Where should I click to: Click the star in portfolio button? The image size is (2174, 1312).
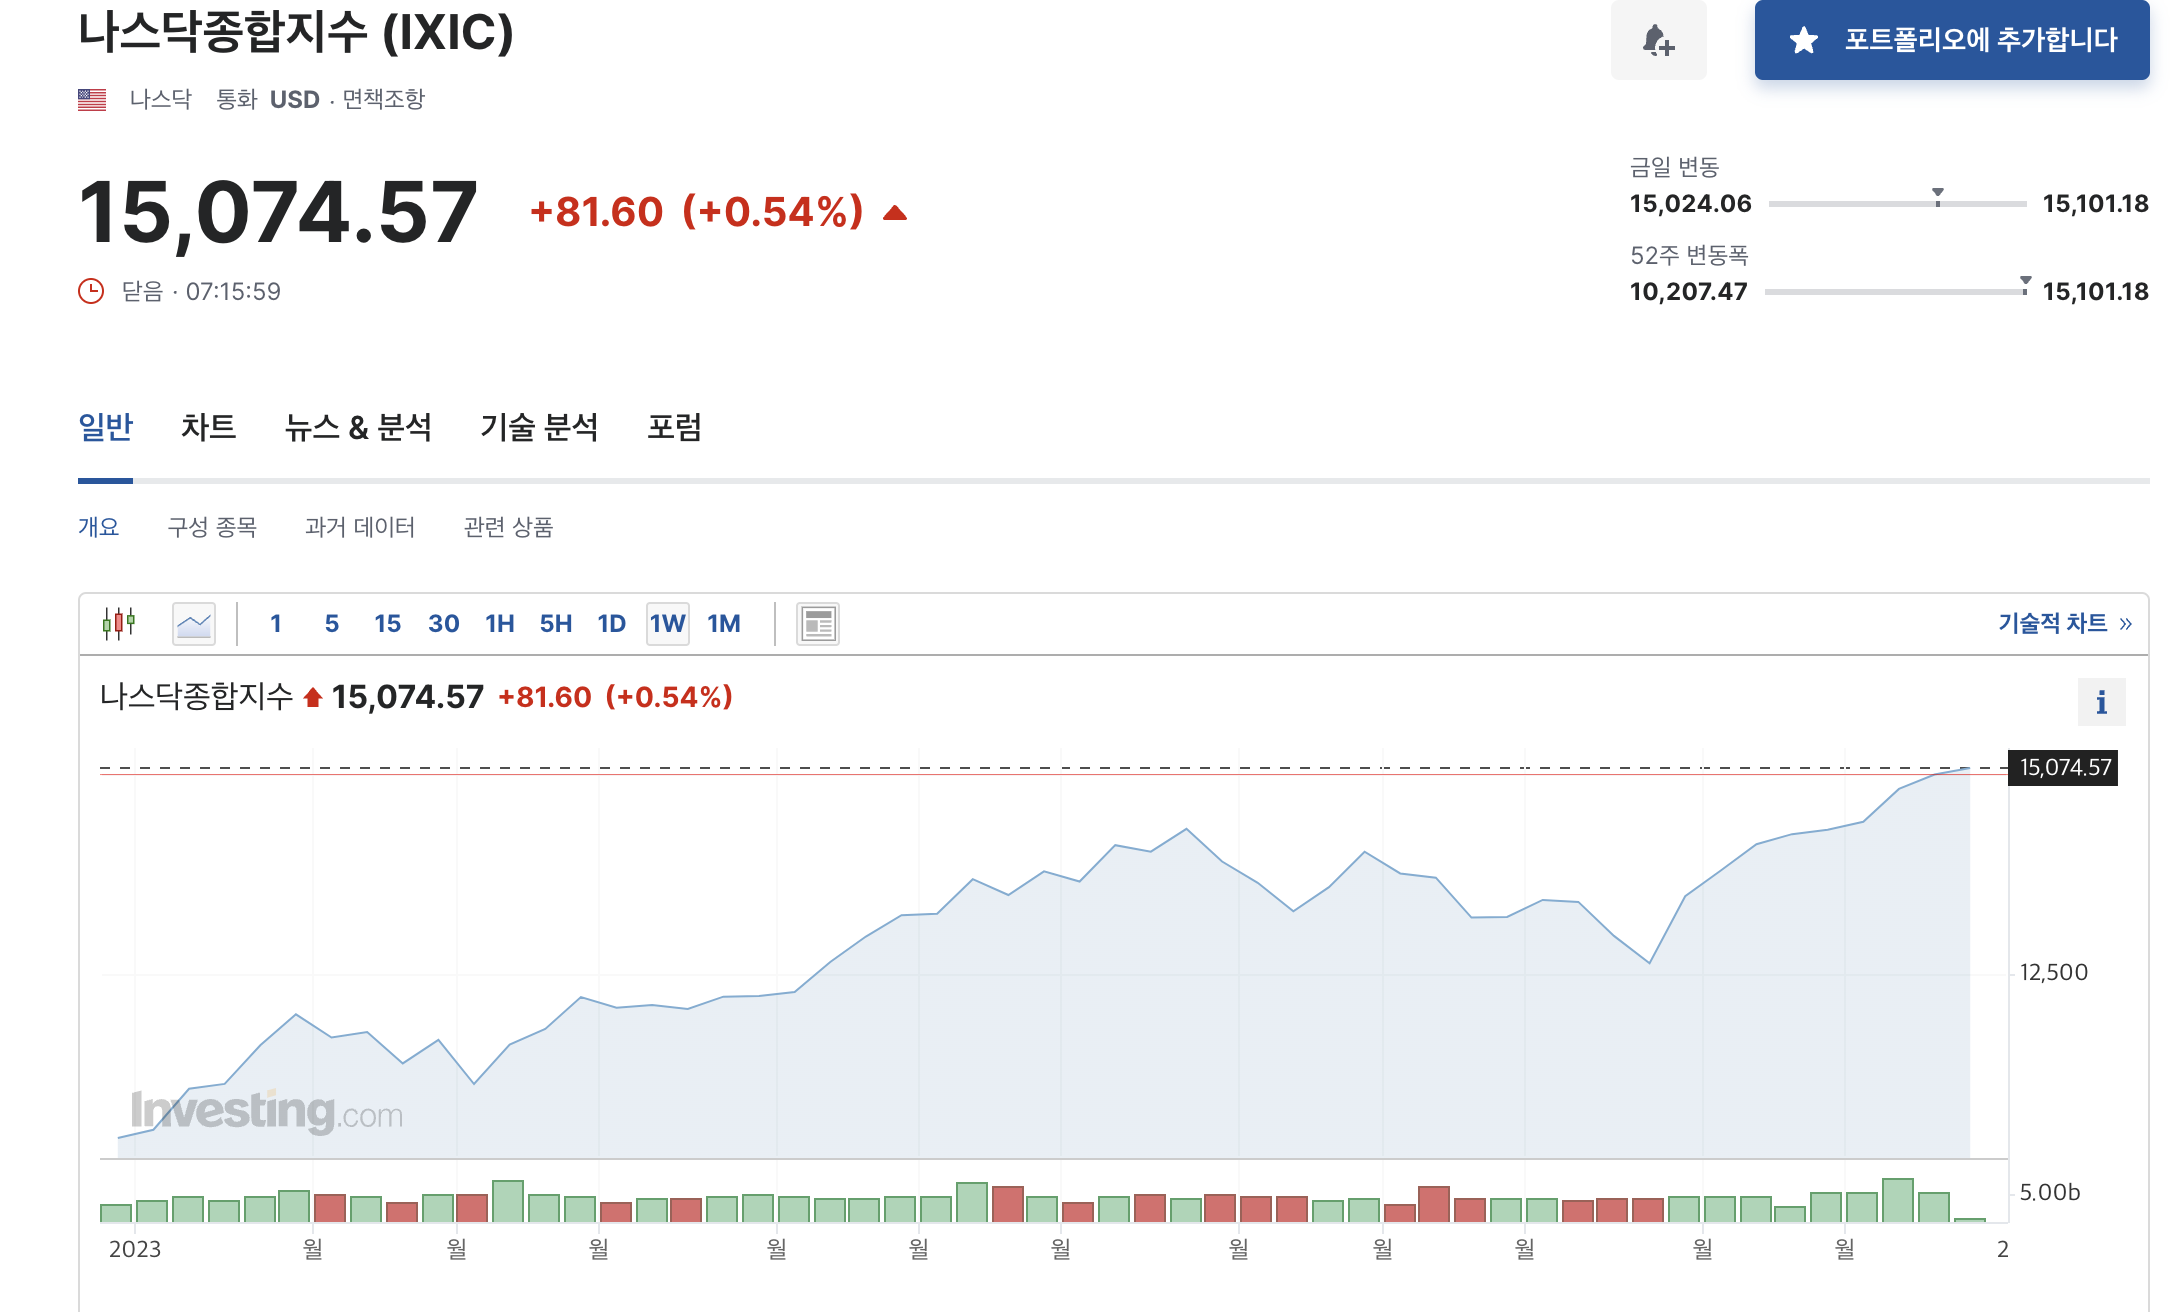tap(1804, 40)
